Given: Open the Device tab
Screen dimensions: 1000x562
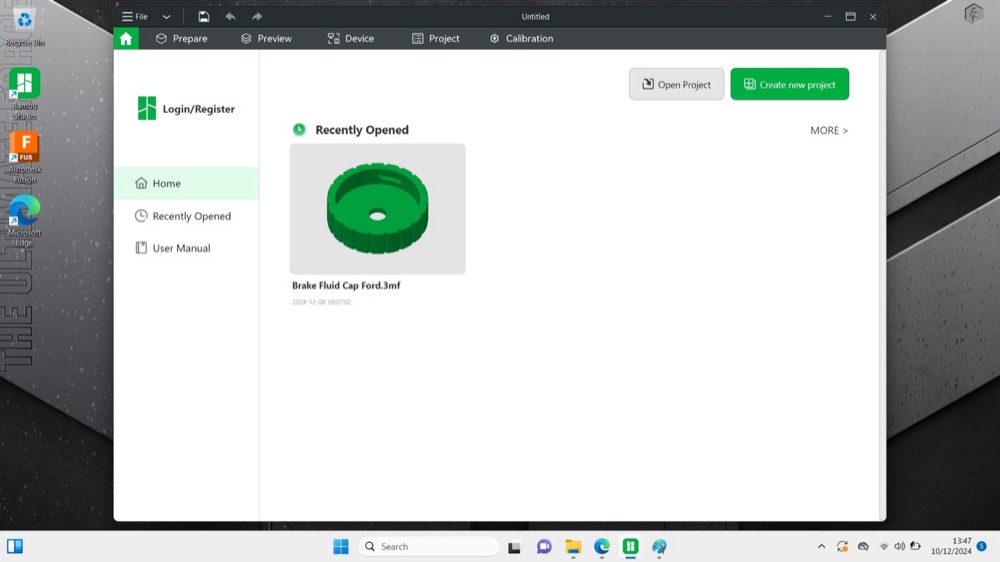Looking at the screenshot, I should pyautogui.click(x=351, y=38).
